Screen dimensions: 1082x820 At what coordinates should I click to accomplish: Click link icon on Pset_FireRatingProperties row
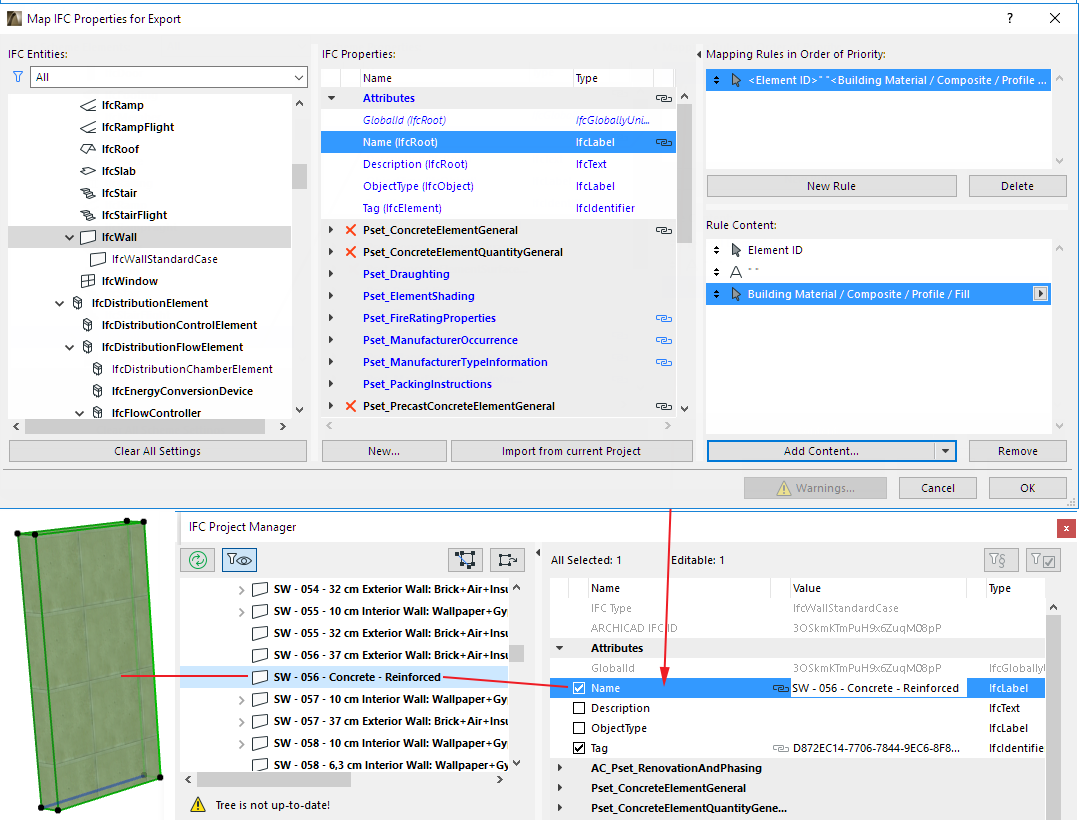pos(664,318)
